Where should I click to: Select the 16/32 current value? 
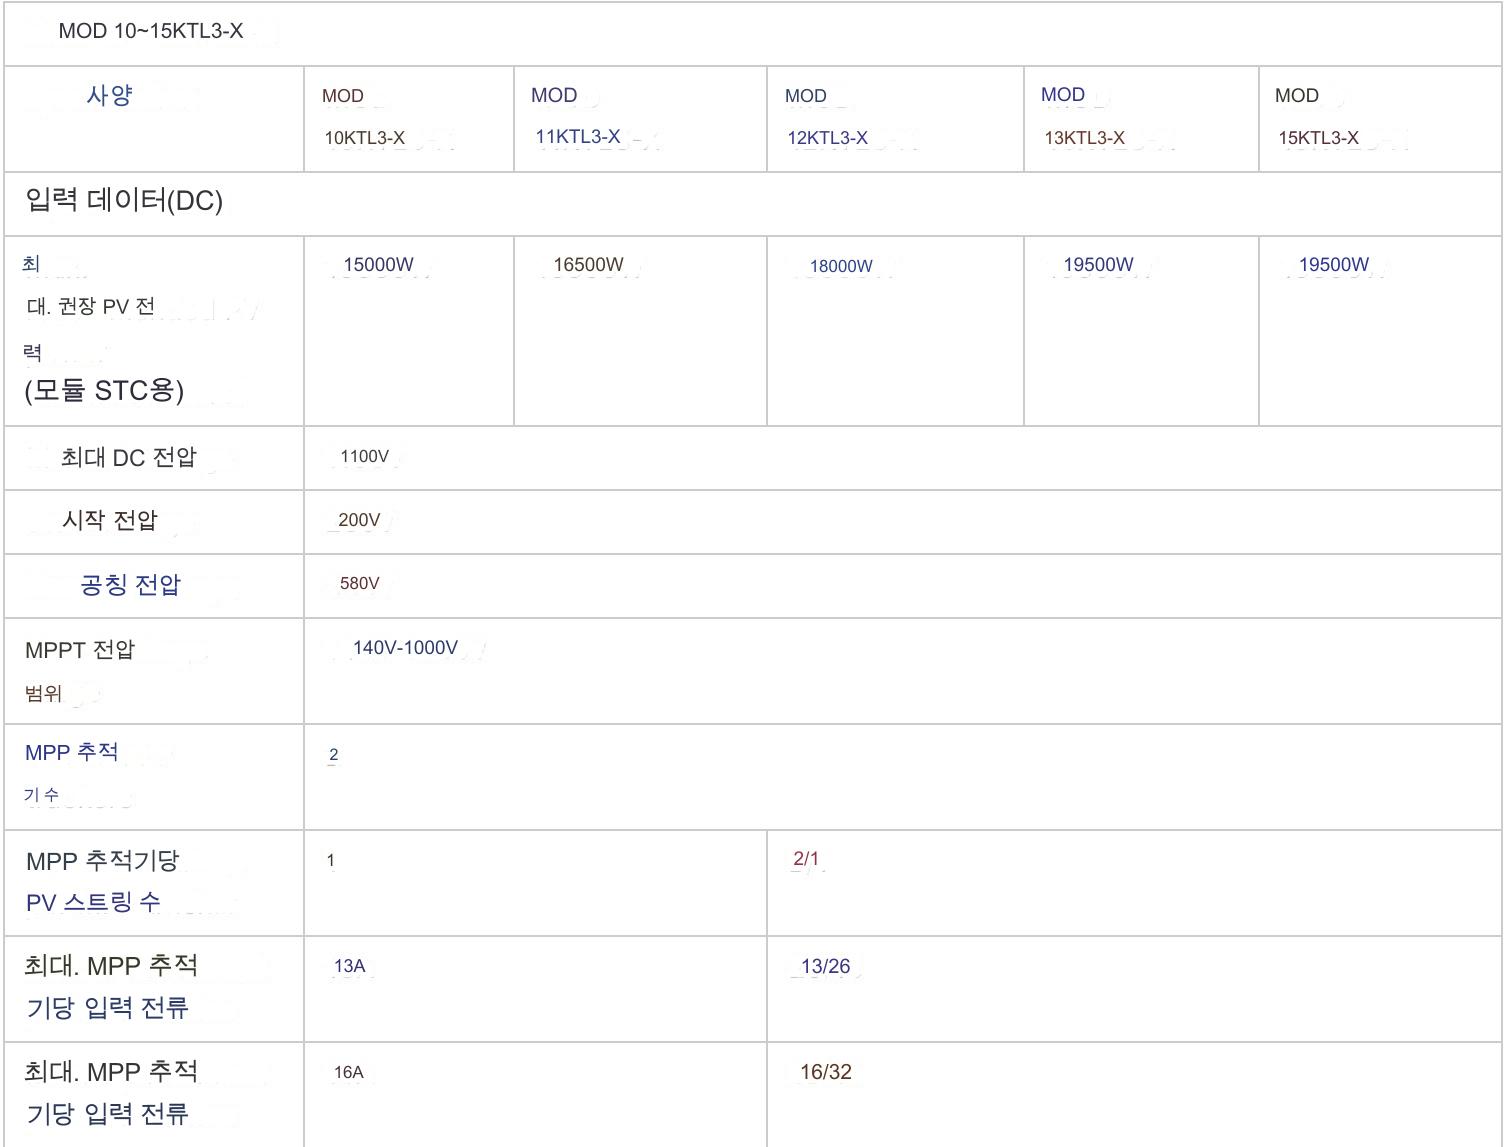(x=825, y=1072)
